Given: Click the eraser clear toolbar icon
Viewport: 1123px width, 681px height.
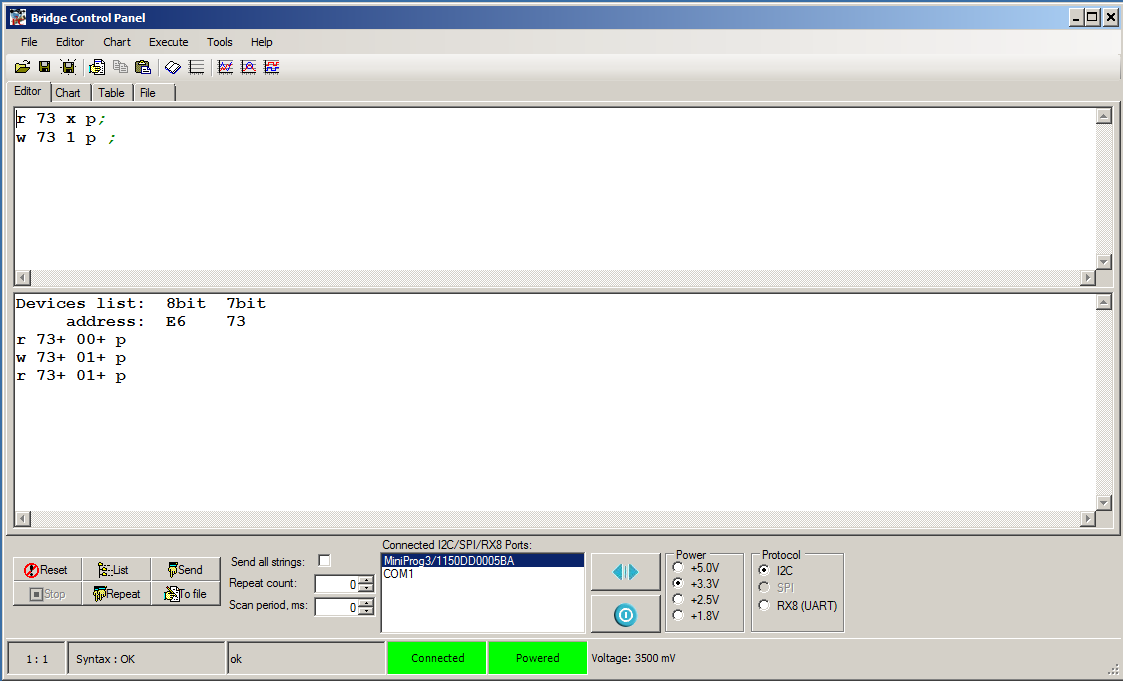Looking at the screenshot, I should (x=173, y=67).
